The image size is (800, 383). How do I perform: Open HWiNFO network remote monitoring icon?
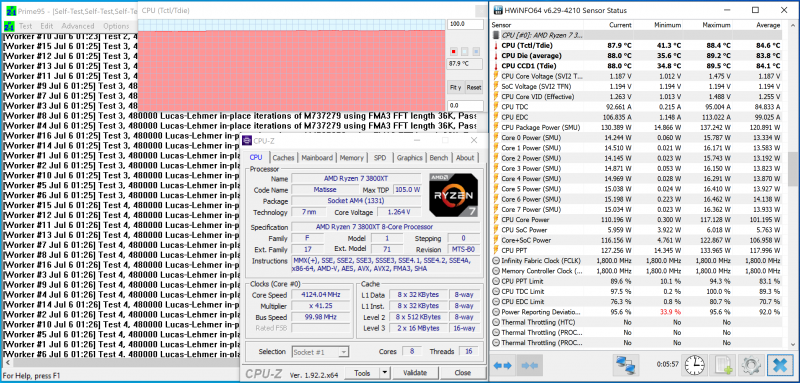(x=625, y=365)
